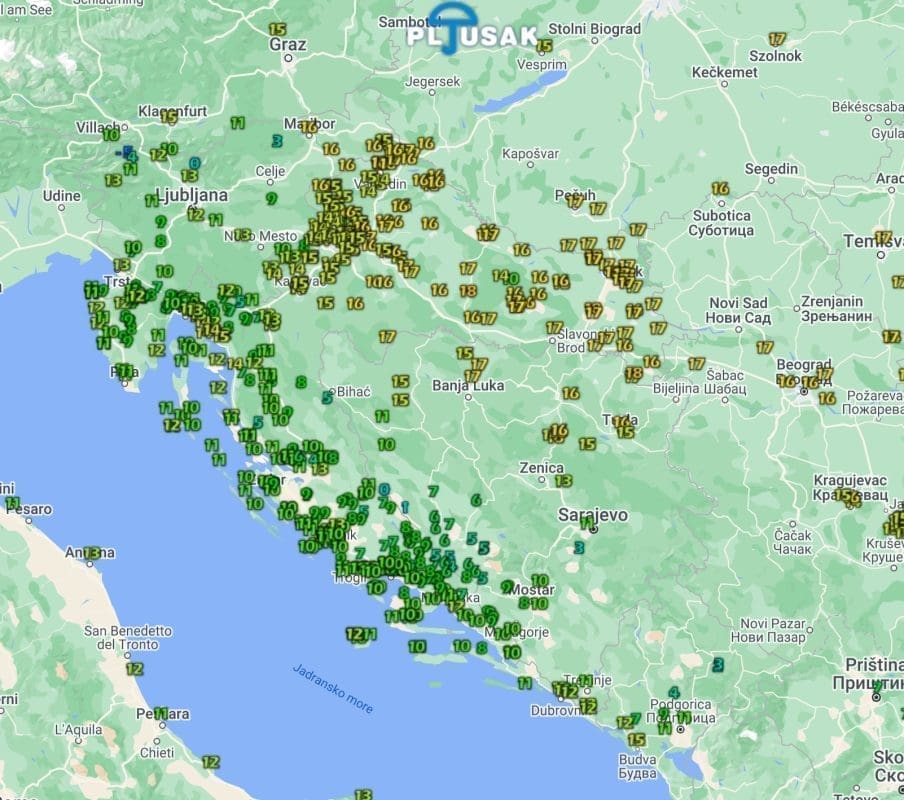
Task: Click the Novi Sad city label
Action: pyautogui.click(x=738, y=303)
